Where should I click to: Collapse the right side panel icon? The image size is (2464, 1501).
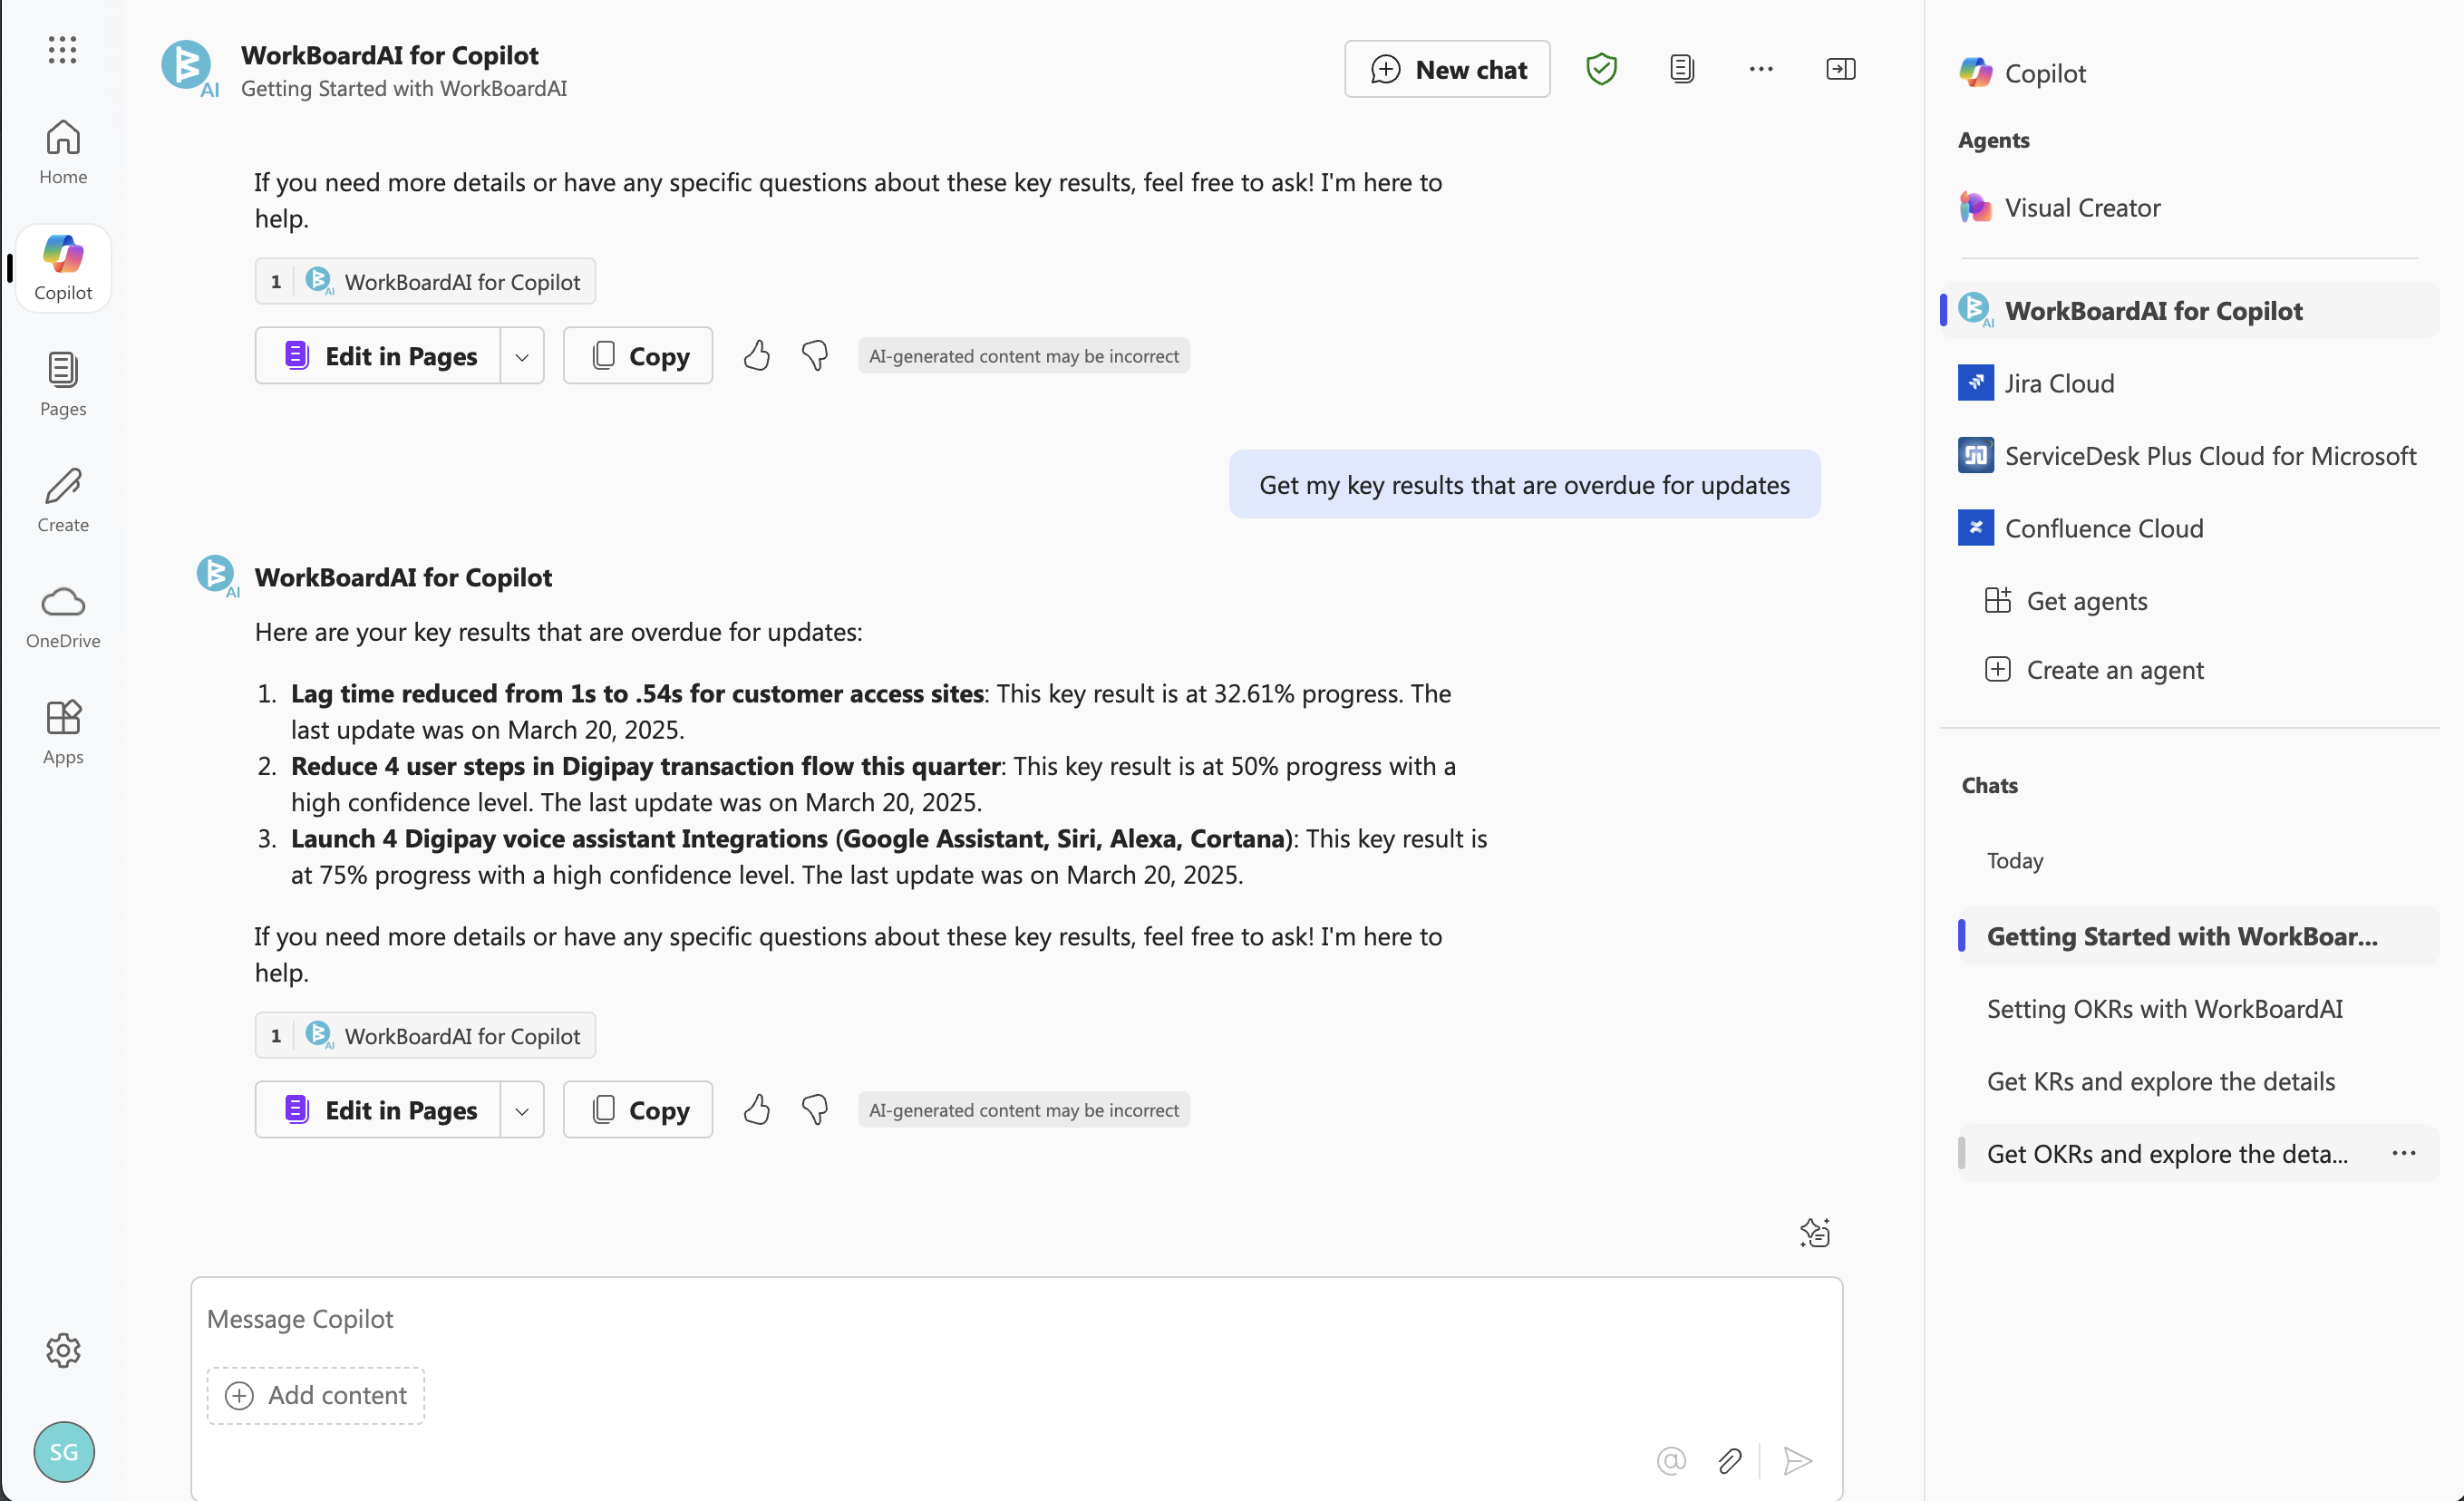click(1841, 69)
